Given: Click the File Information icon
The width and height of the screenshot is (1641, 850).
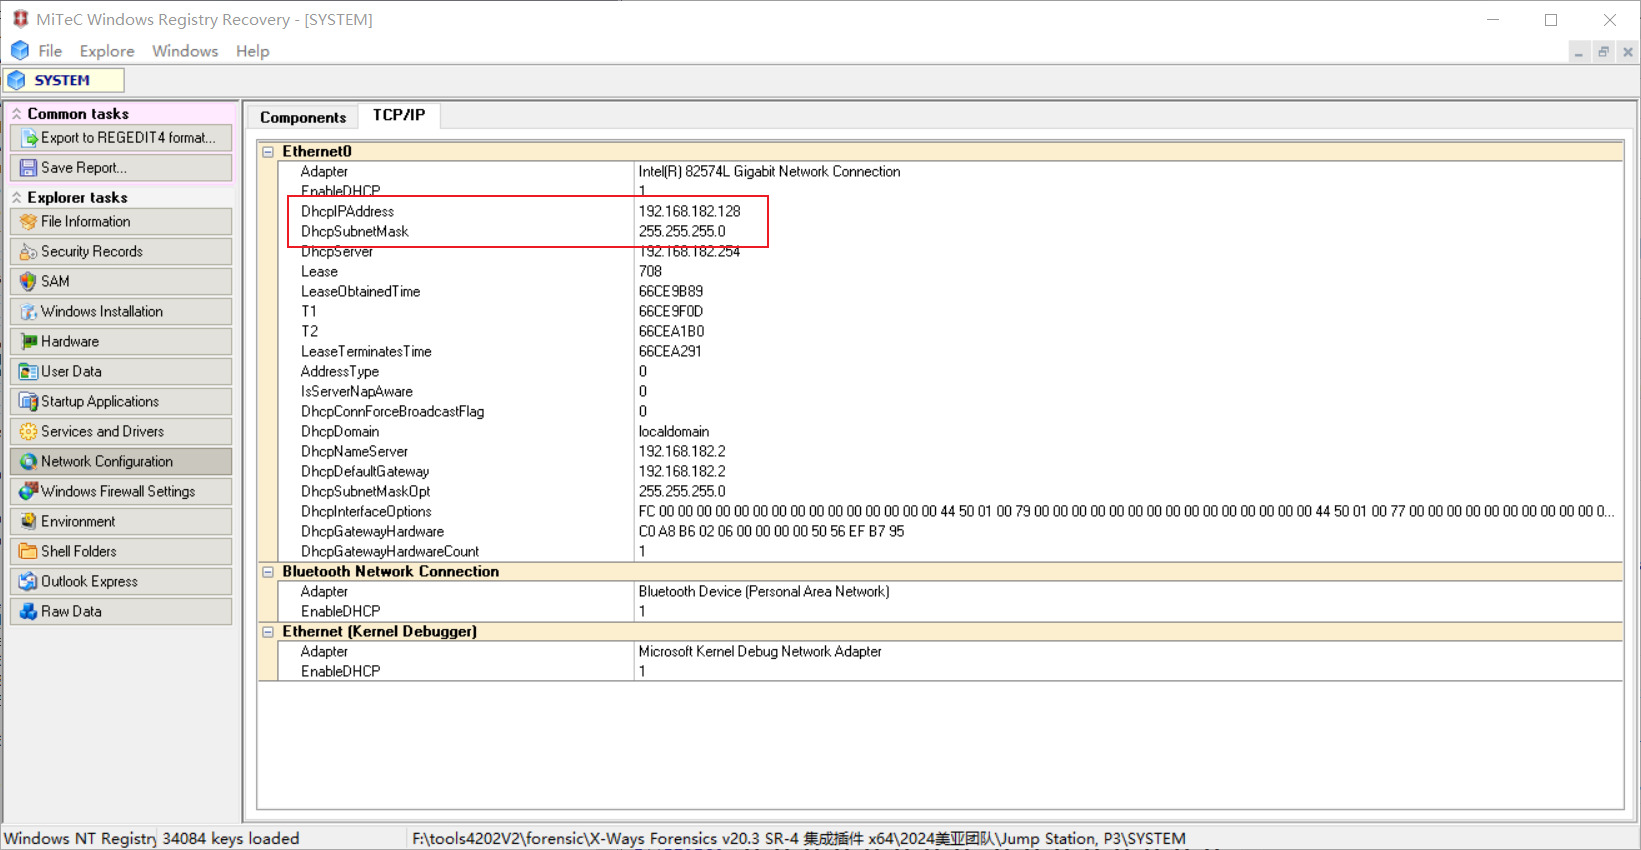Looking at the screenshot, I should point(29,222).
